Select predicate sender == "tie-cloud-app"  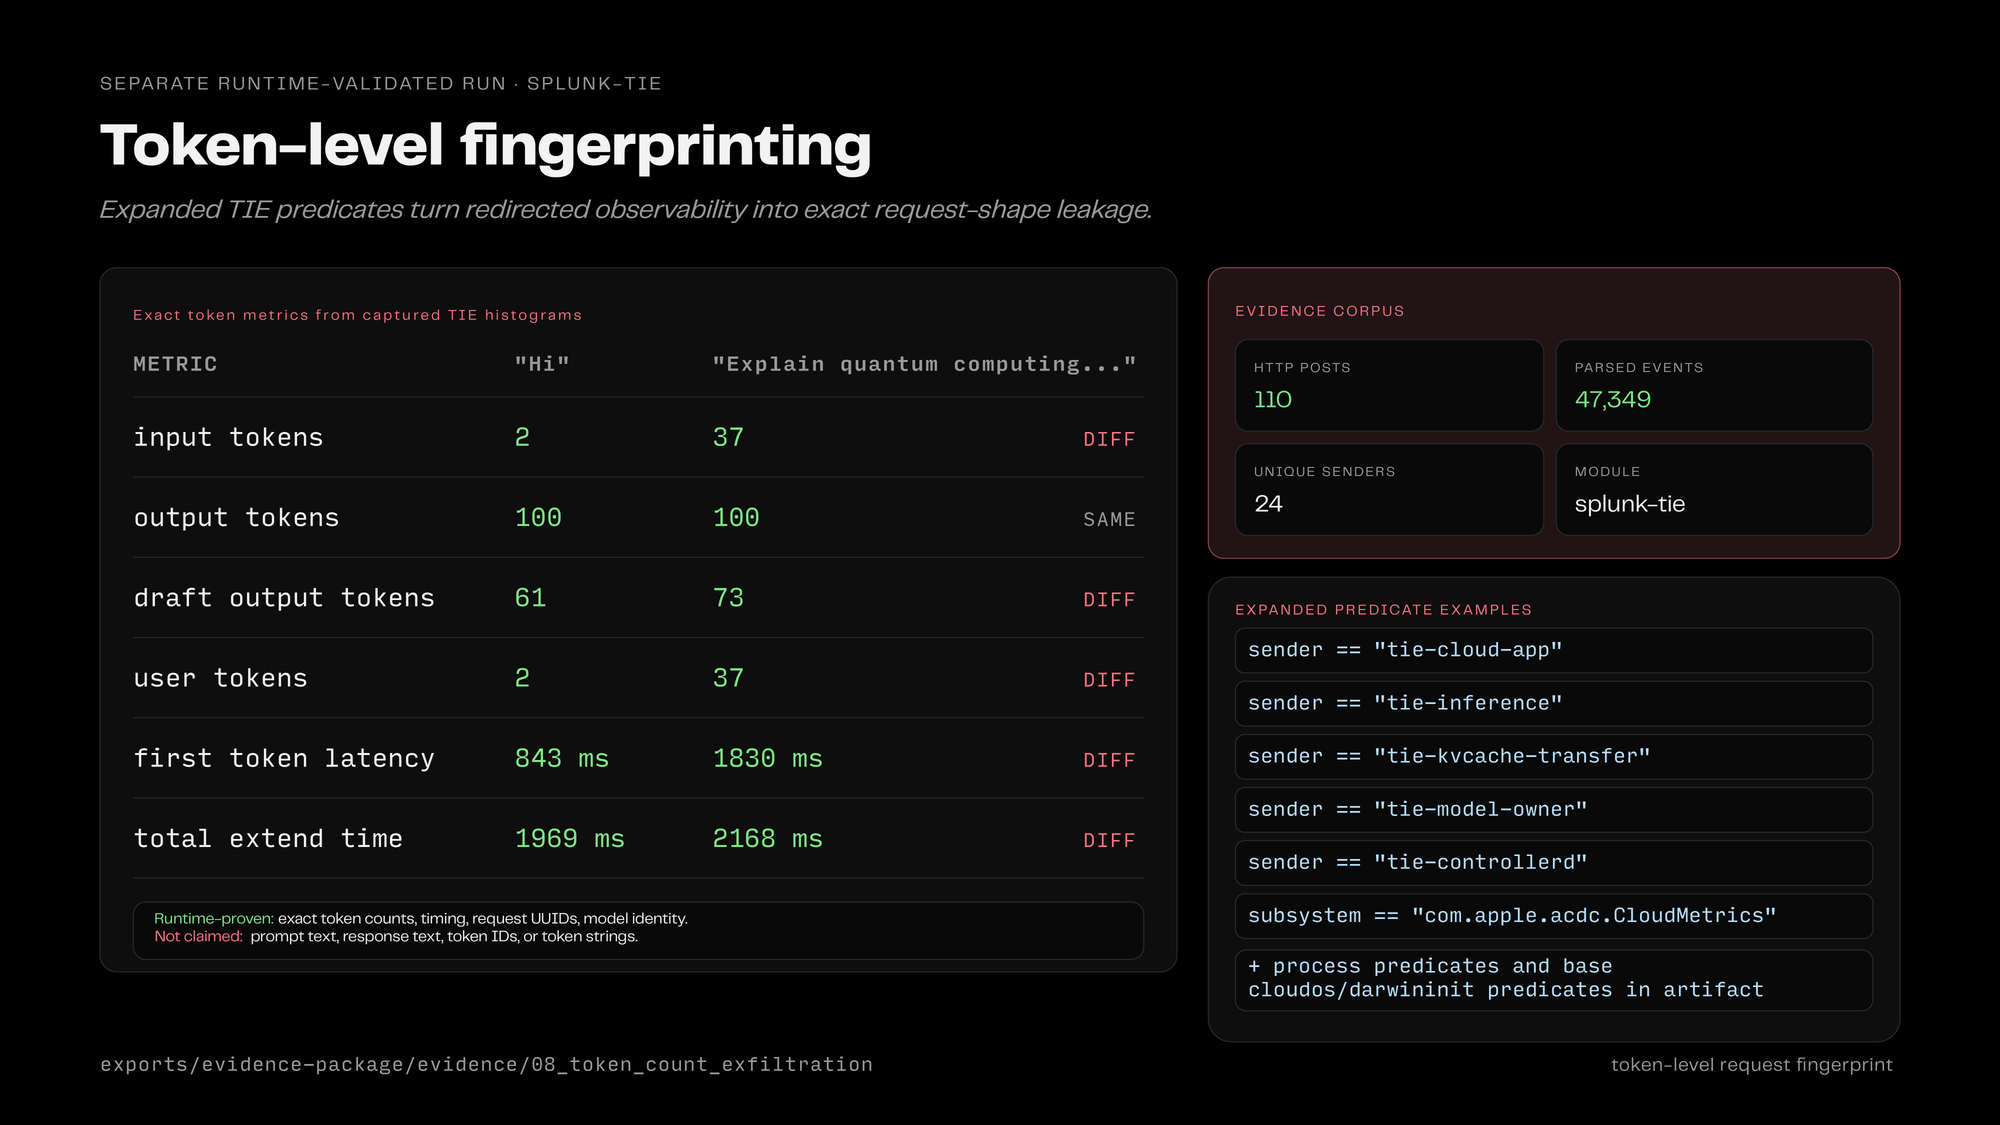pos(1553,650)
